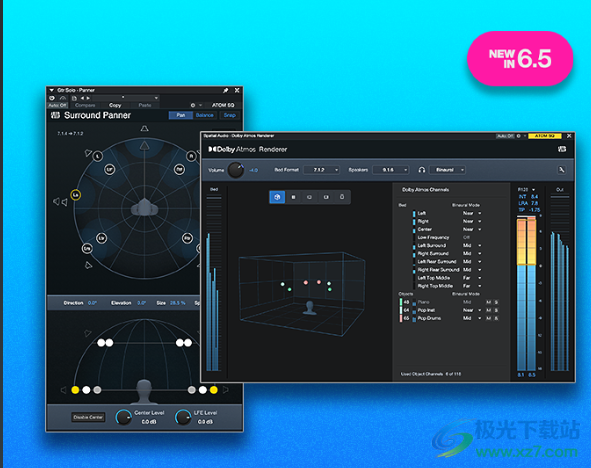Open the Bed Format 7.1.2 dropdown
This screenshot has height=468, width=591.
[x=321, y=170]
